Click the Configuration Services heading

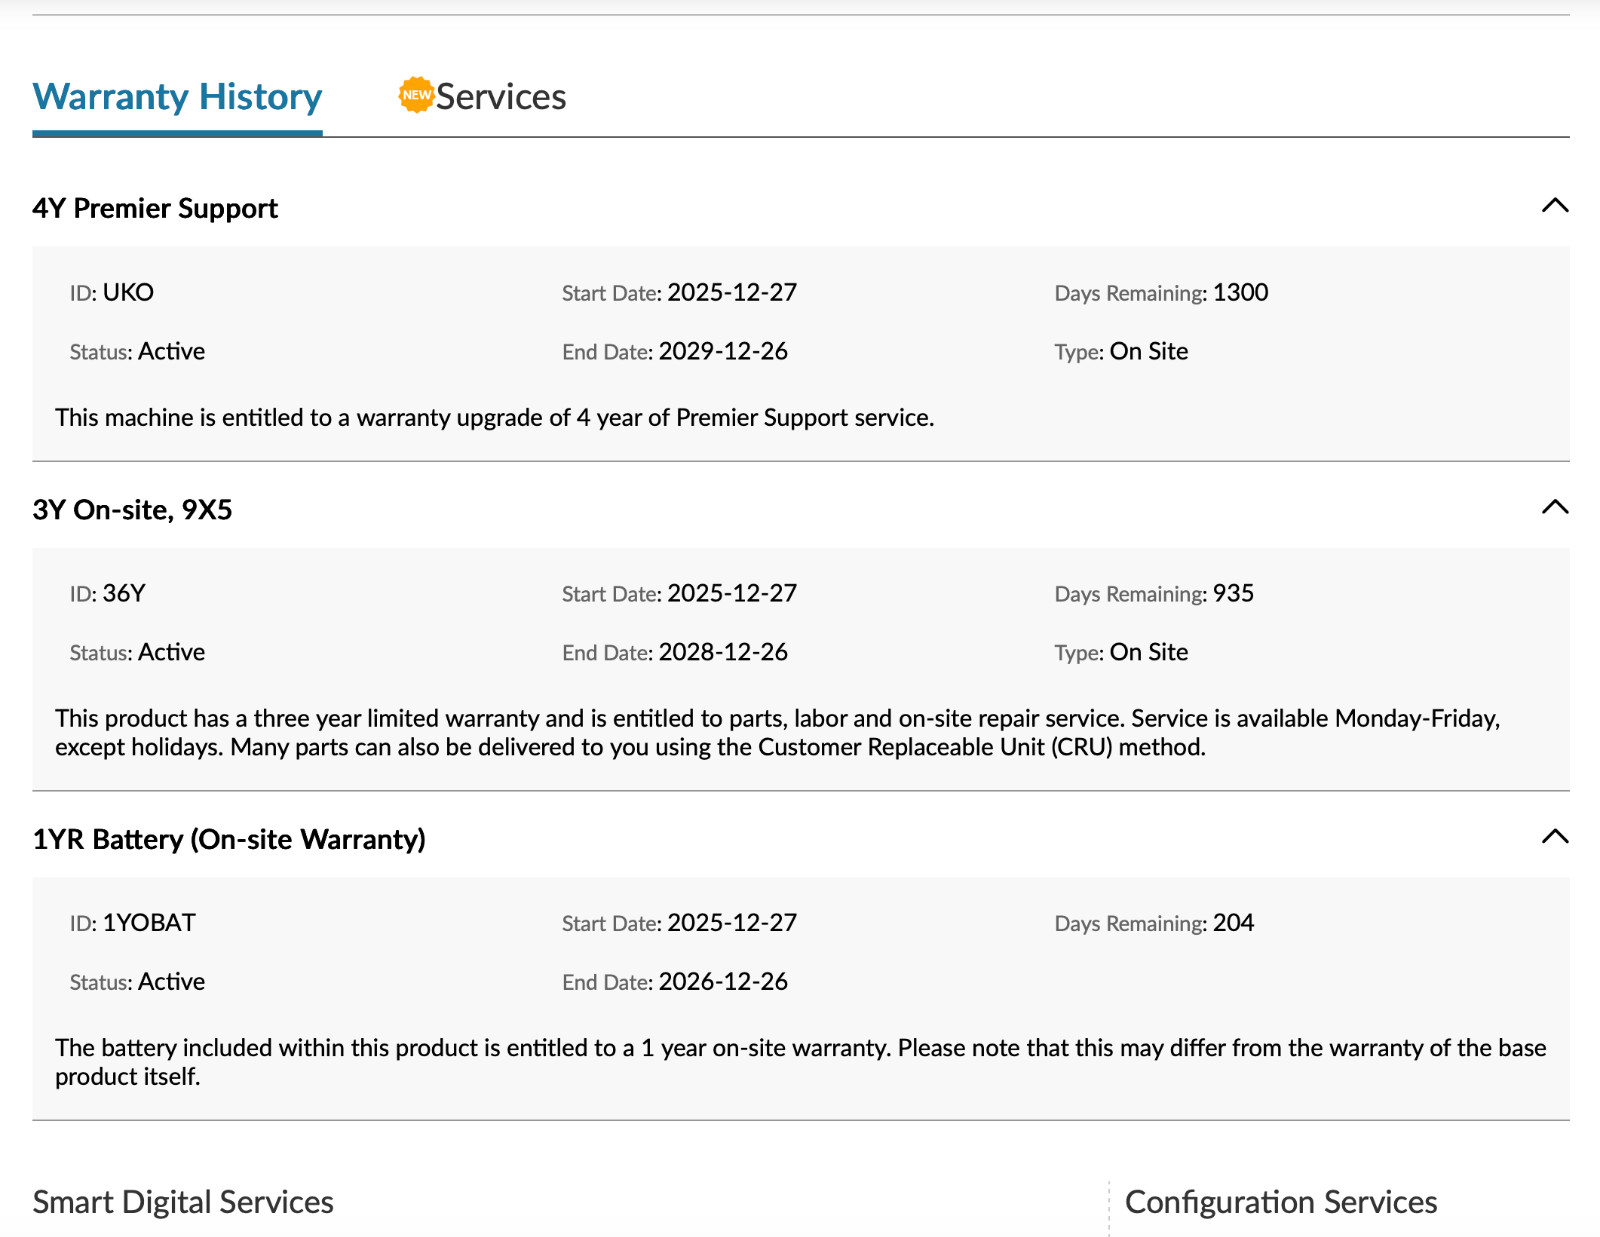click(x=1281, y=1202)
